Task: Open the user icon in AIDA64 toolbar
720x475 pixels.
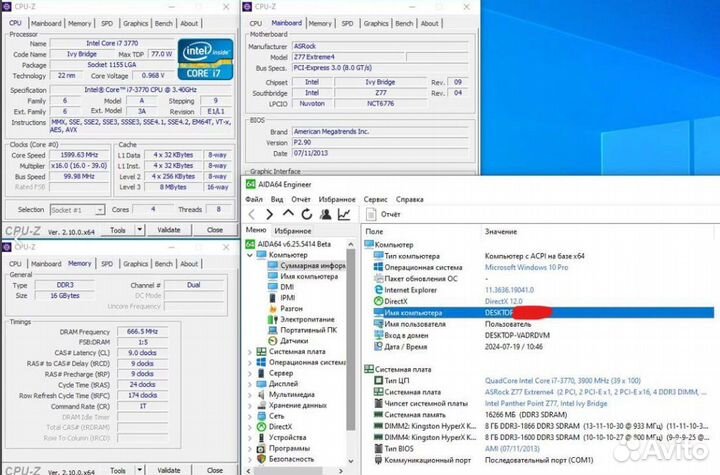Action: (x=324, y=214)
